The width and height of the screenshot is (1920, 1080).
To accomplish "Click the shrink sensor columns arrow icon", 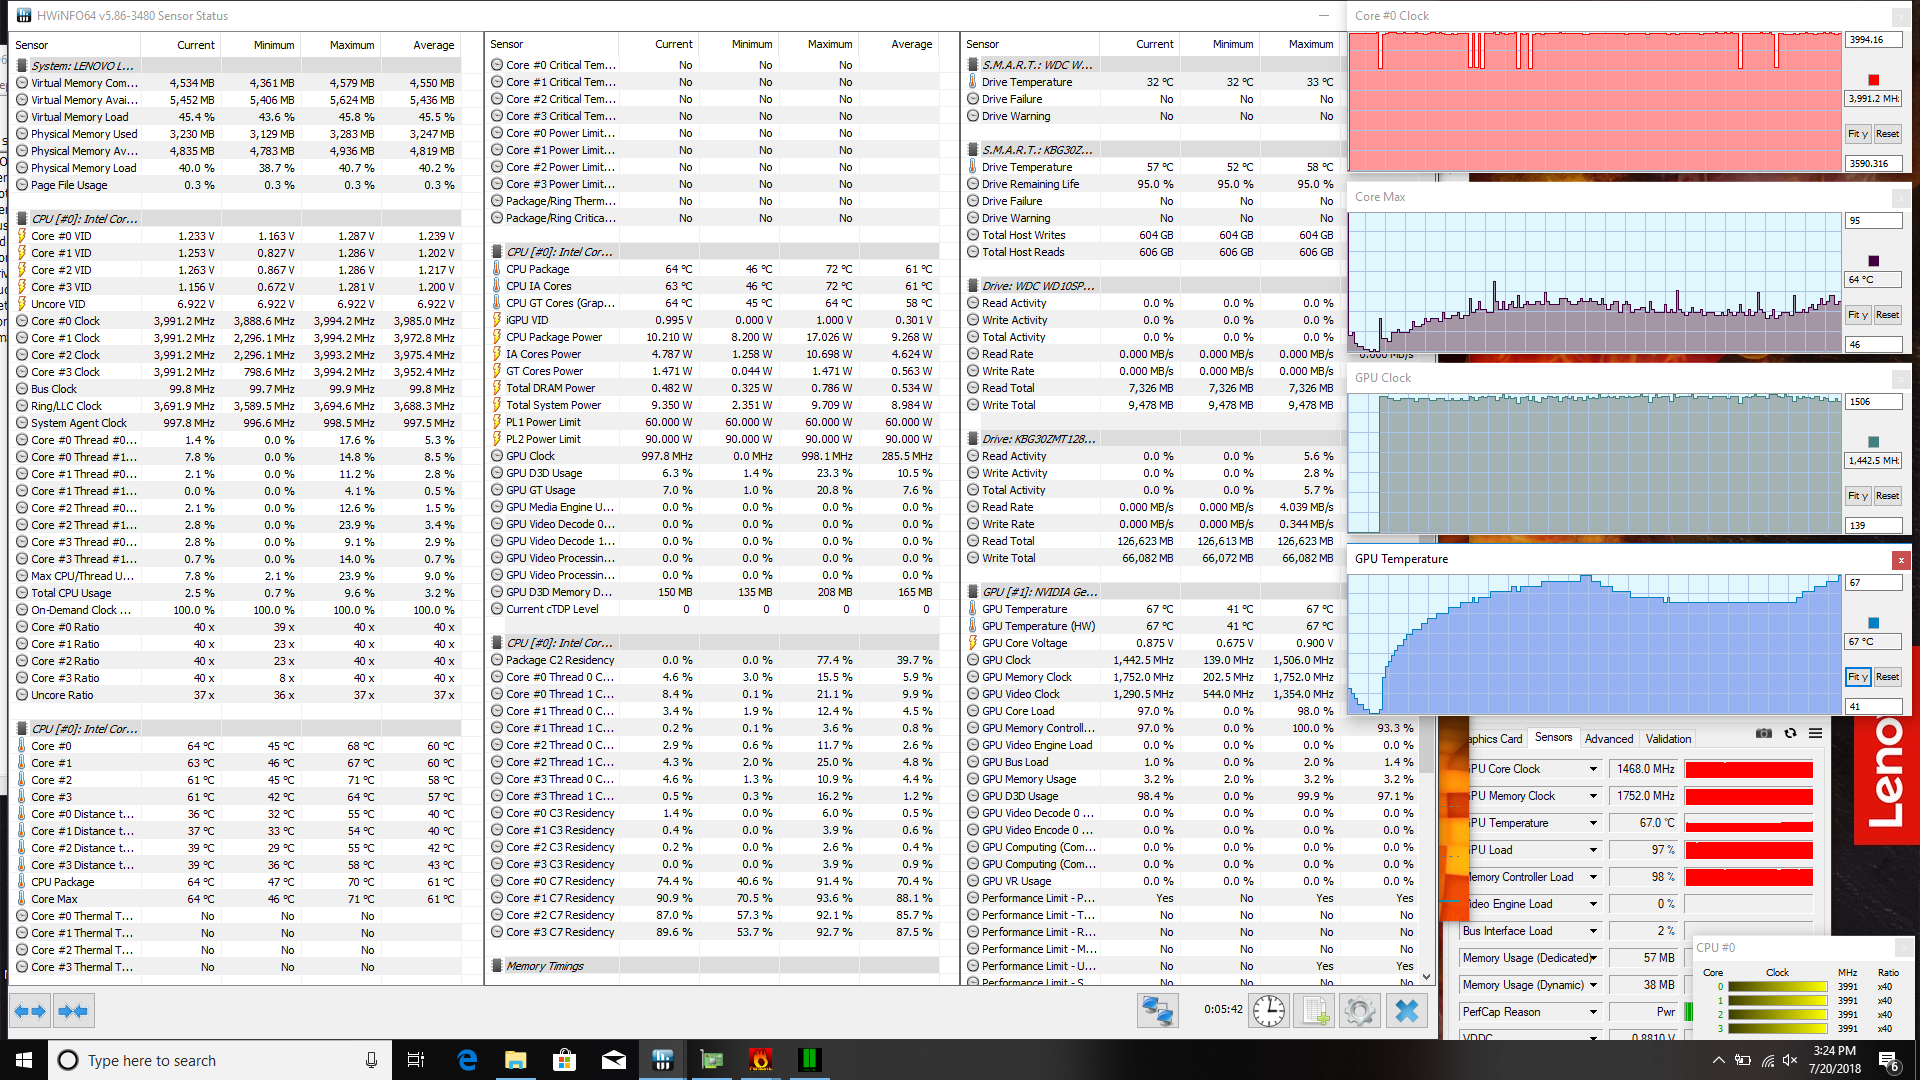I will click(73, 1011).
